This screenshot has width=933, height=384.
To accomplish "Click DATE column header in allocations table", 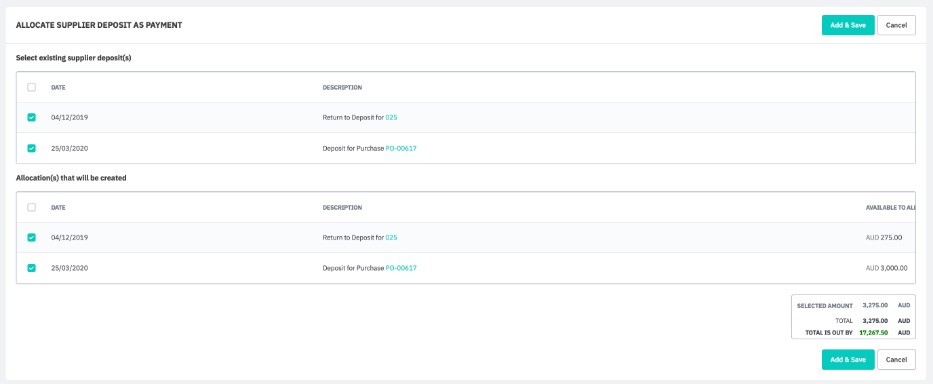I will [x=58, y=208].
